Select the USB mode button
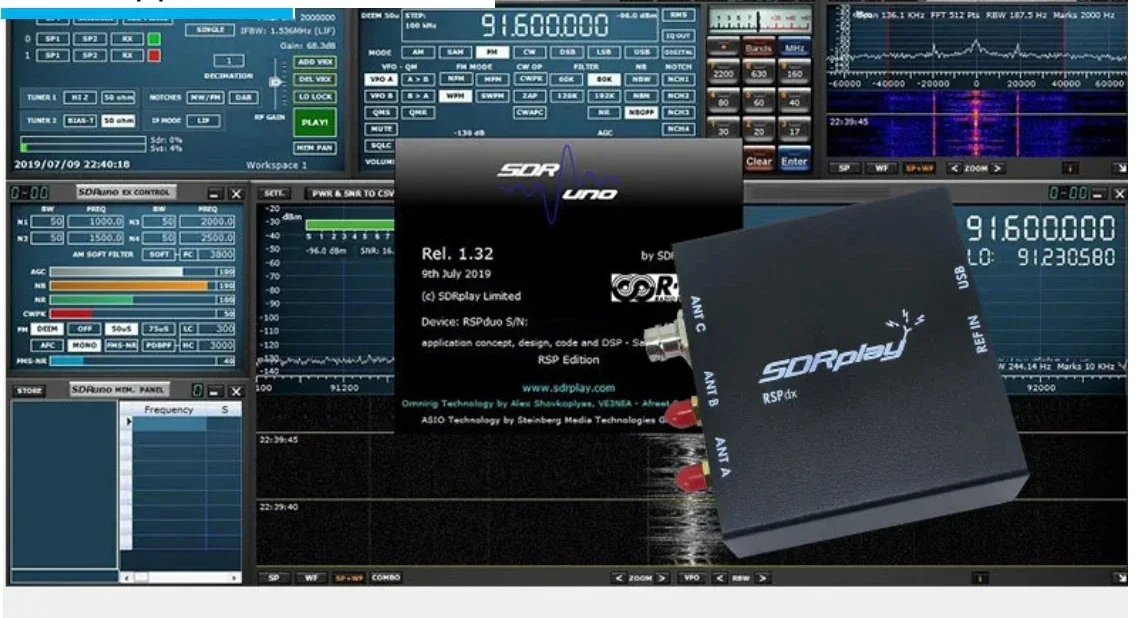The width and height of the screenshot is (1136, 618). point(641,52)
